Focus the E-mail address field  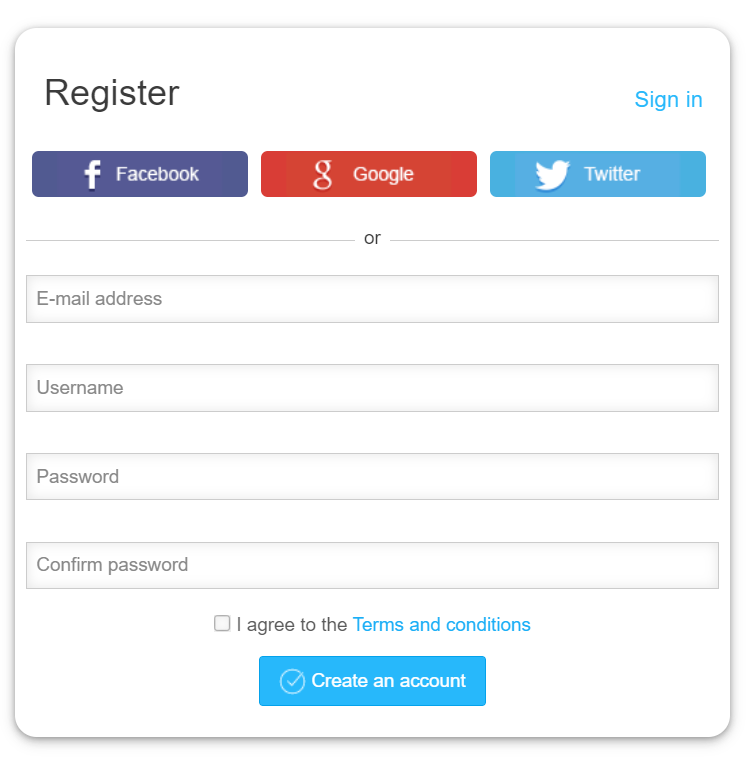click(372, 299)
